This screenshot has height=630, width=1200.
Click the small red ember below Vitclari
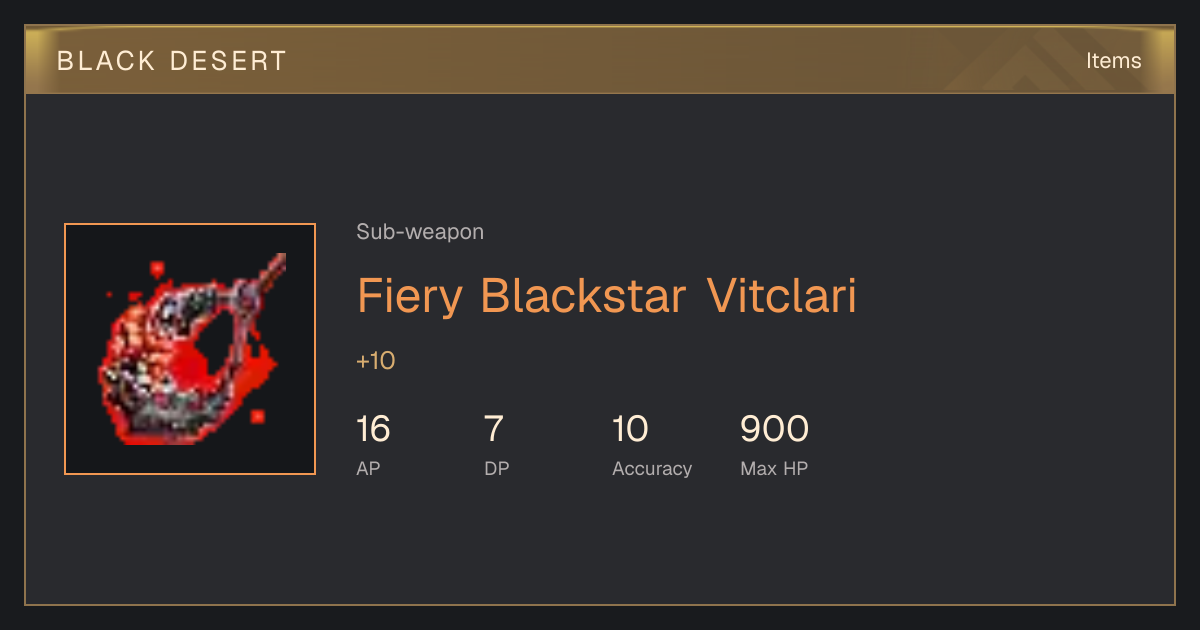pos(258,416)
